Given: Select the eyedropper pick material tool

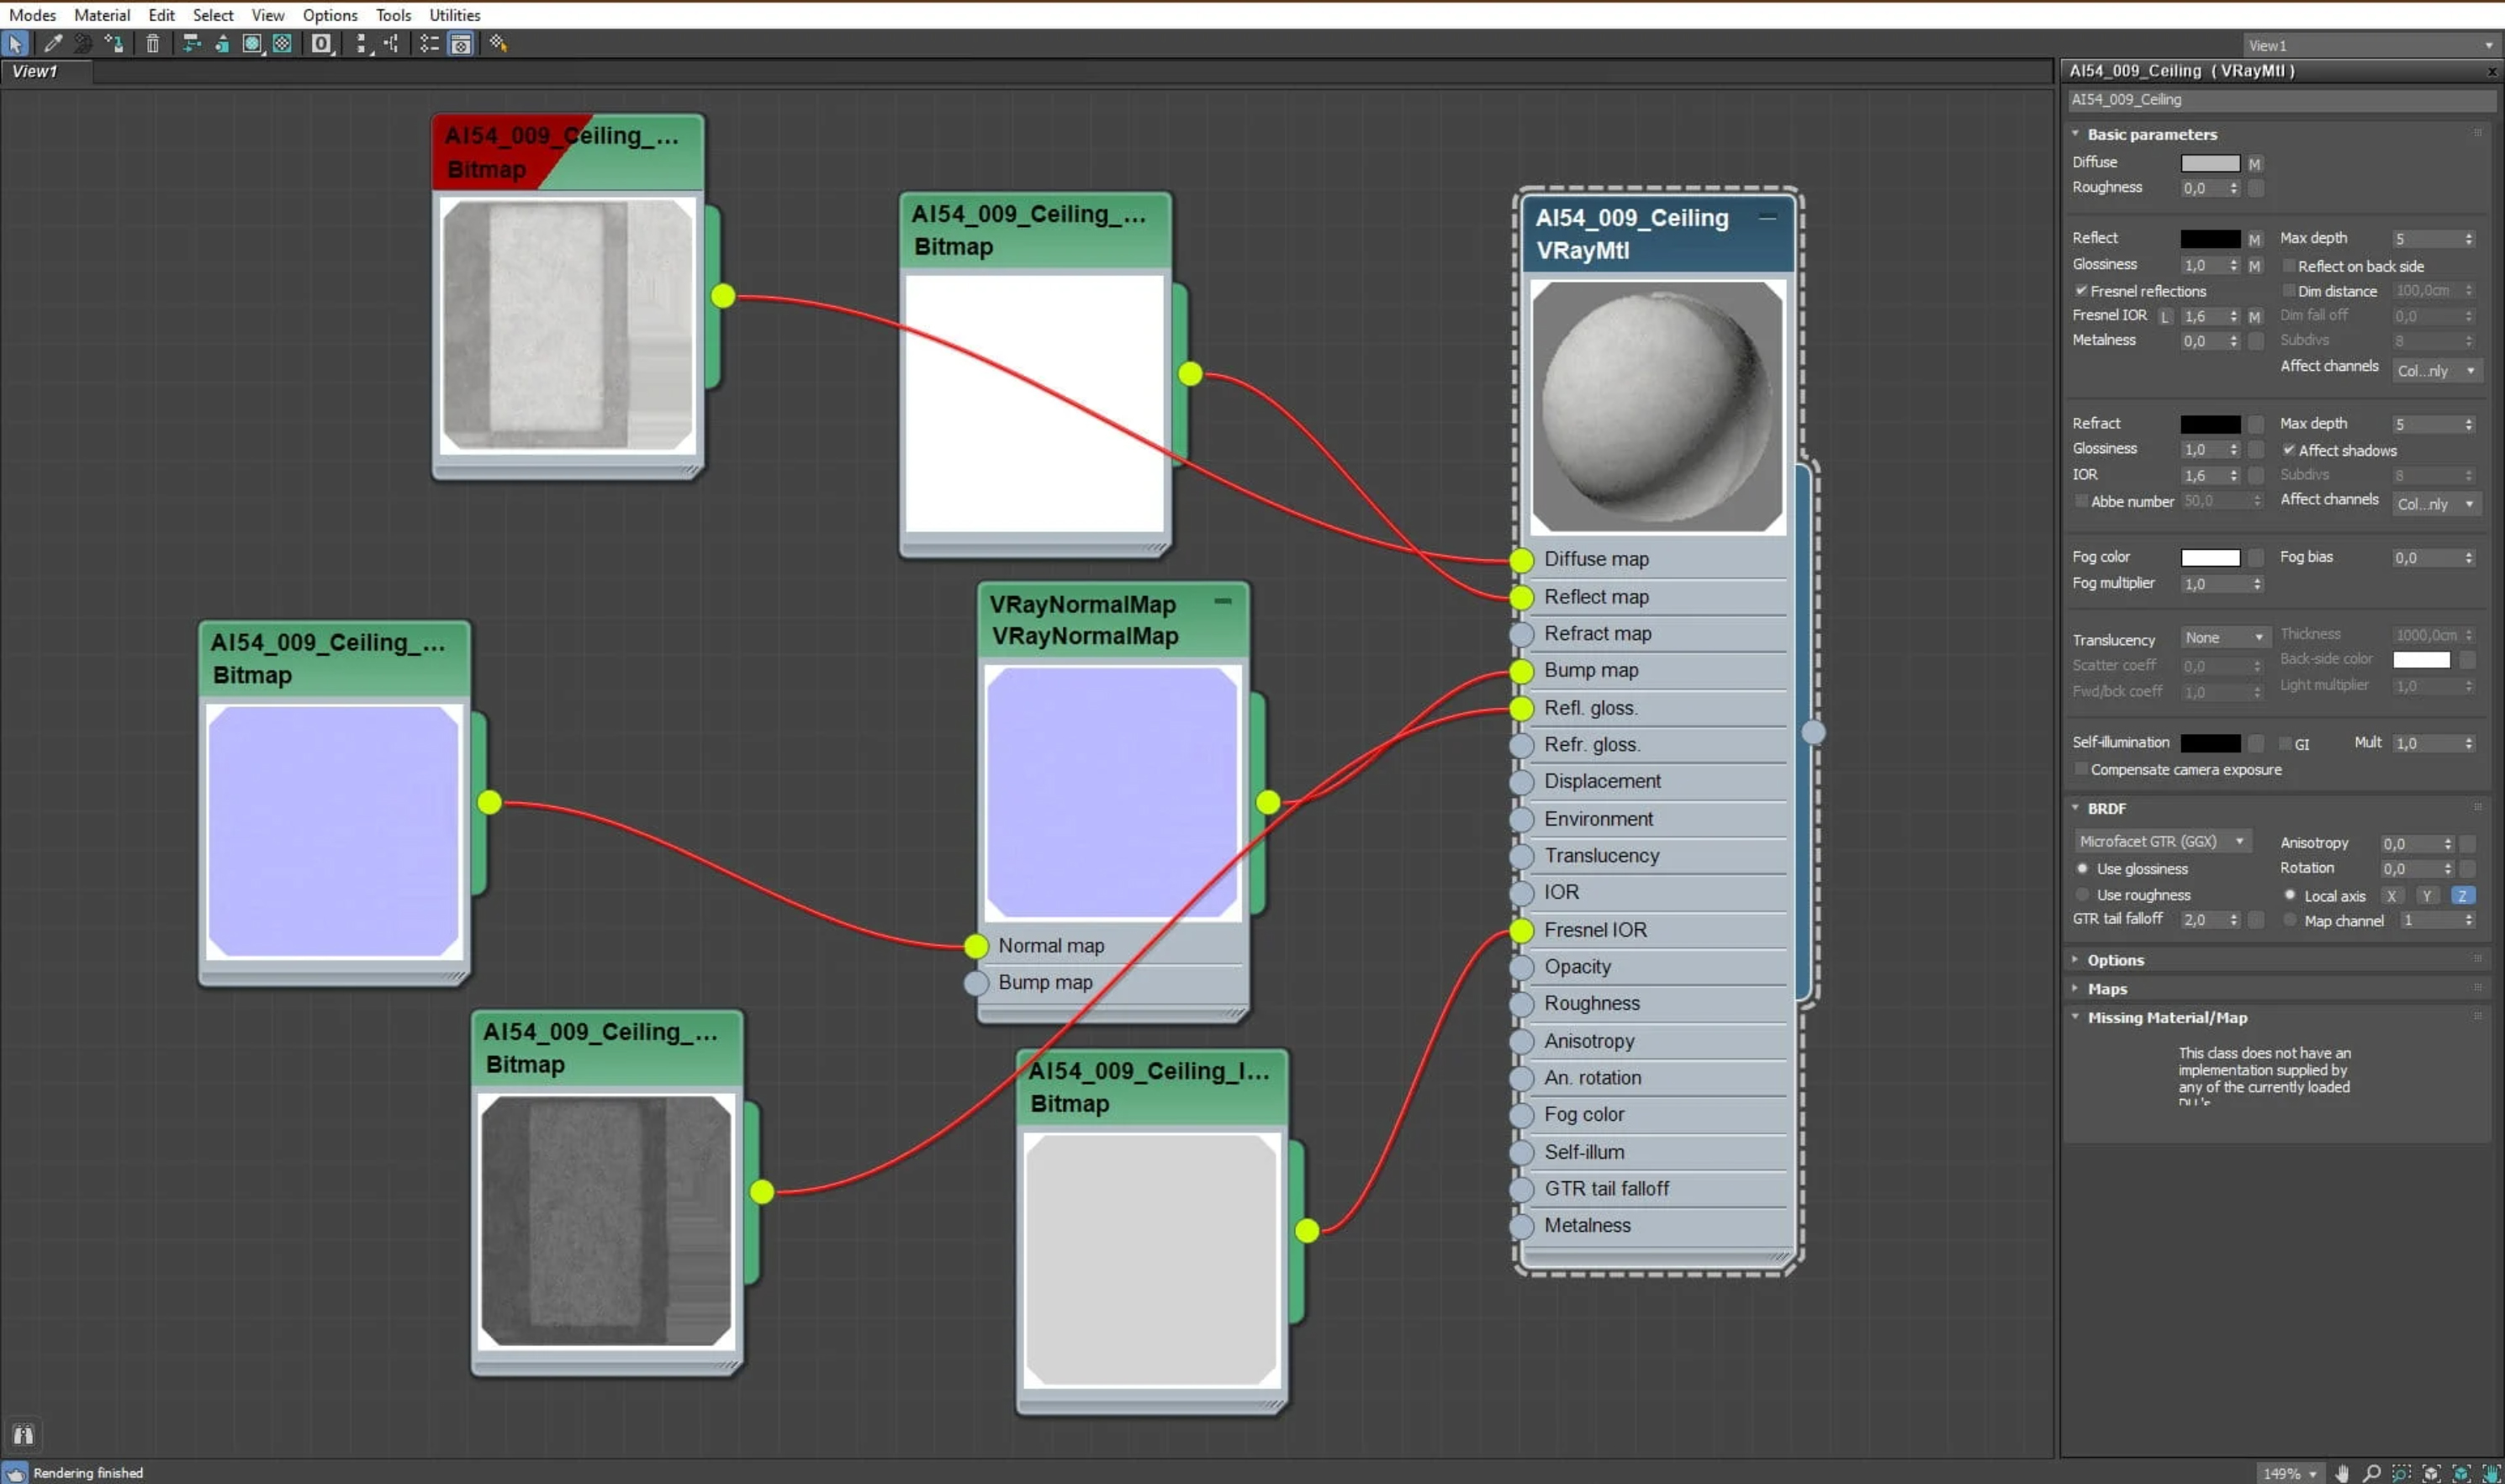Looking at the screenshot, I should (x=53, y=43).
